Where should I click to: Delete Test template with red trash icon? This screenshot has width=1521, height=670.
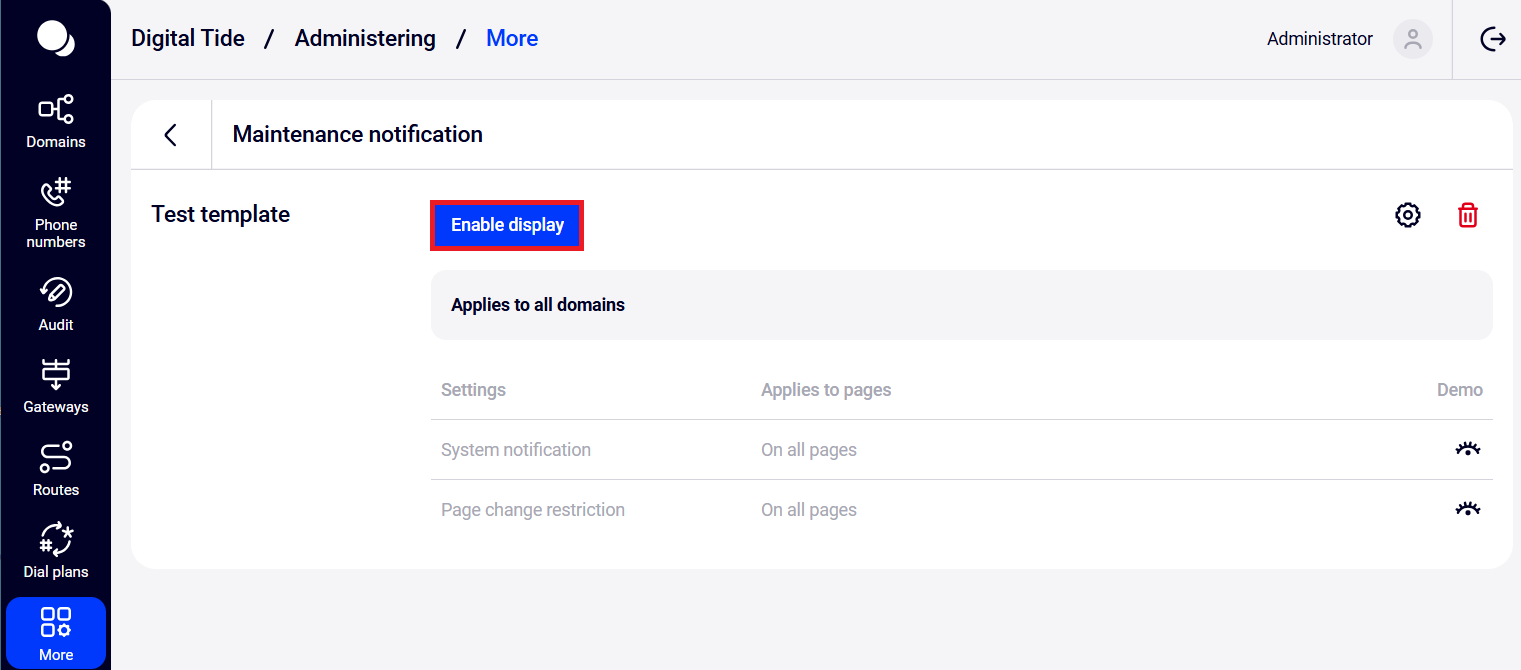coord(1467,215)
